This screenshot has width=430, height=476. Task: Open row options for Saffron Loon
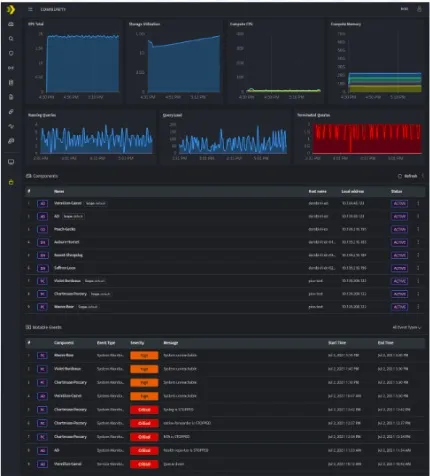[x=418, y=268]
